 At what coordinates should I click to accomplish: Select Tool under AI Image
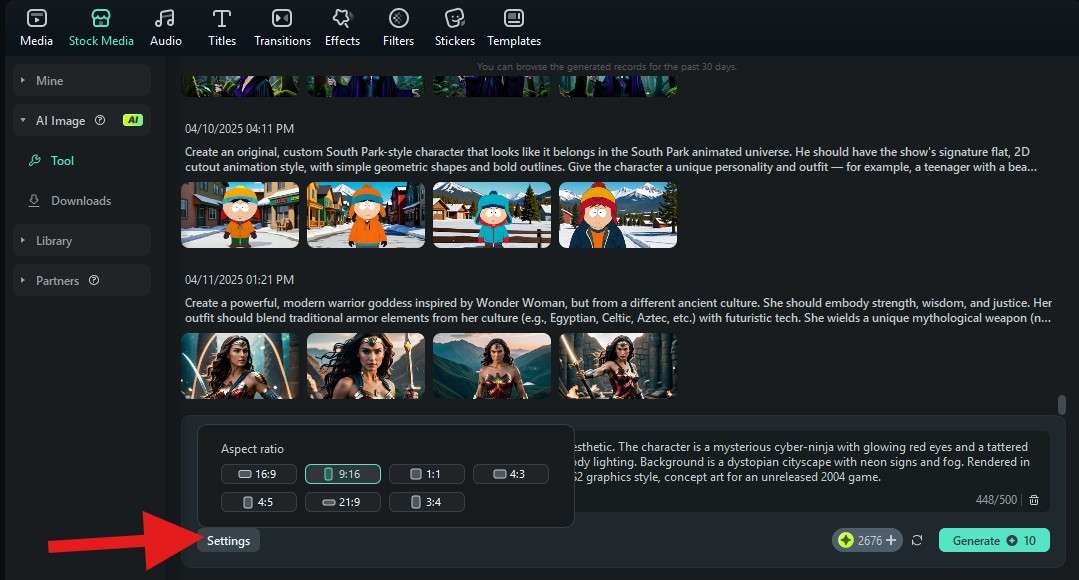[62, 160]
